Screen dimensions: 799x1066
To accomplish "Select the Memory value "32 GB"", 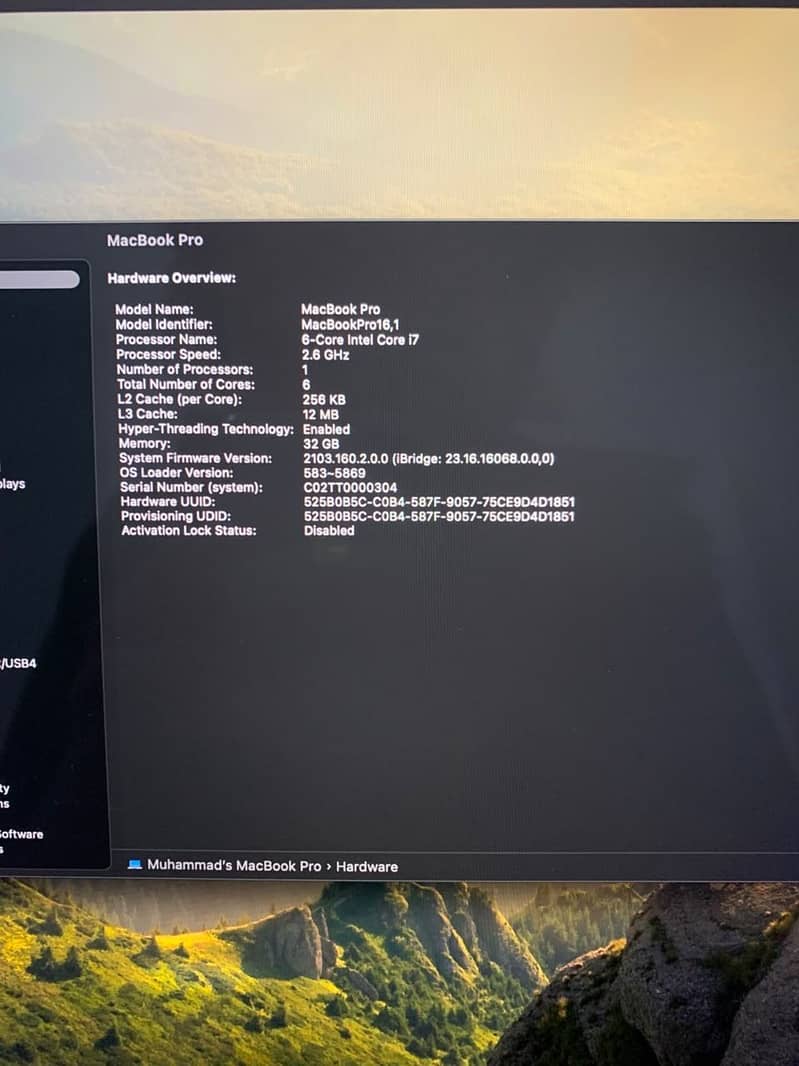I will [x=321, y=444].
